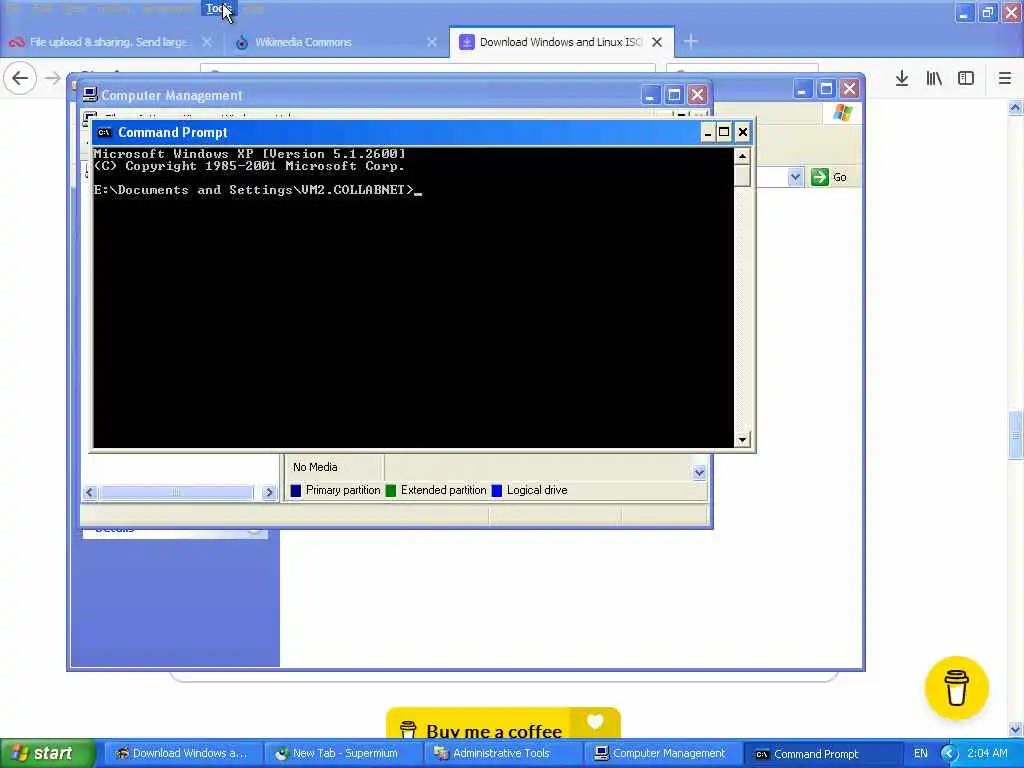The width and height of the screenshot is (1024, 768).
Task: Click the Primary partition legend swatch
Action: pos(296,490)
